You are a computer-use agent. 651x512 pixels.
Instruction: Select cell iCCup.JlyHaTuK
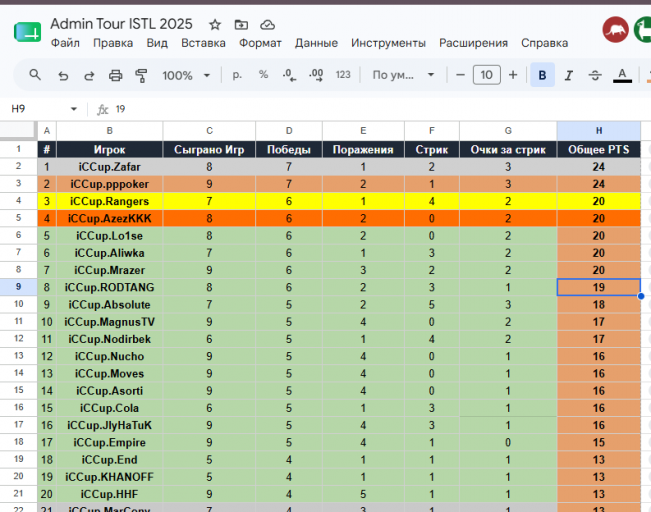(110, 425)
